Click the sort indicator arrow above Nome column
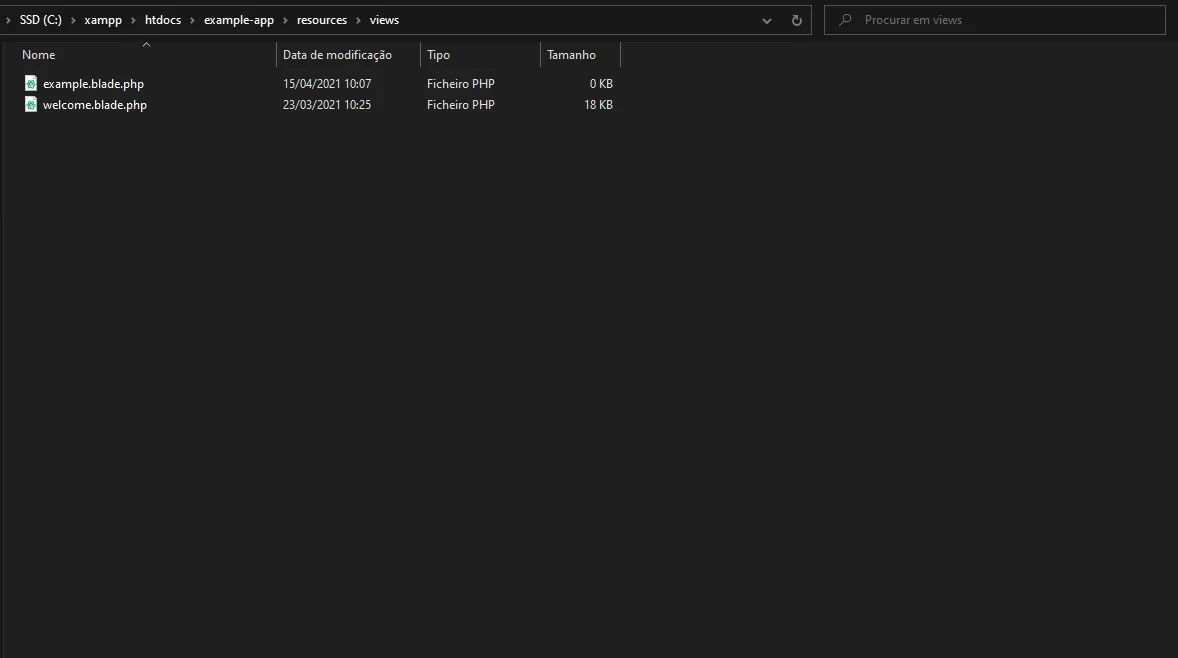 146,44
